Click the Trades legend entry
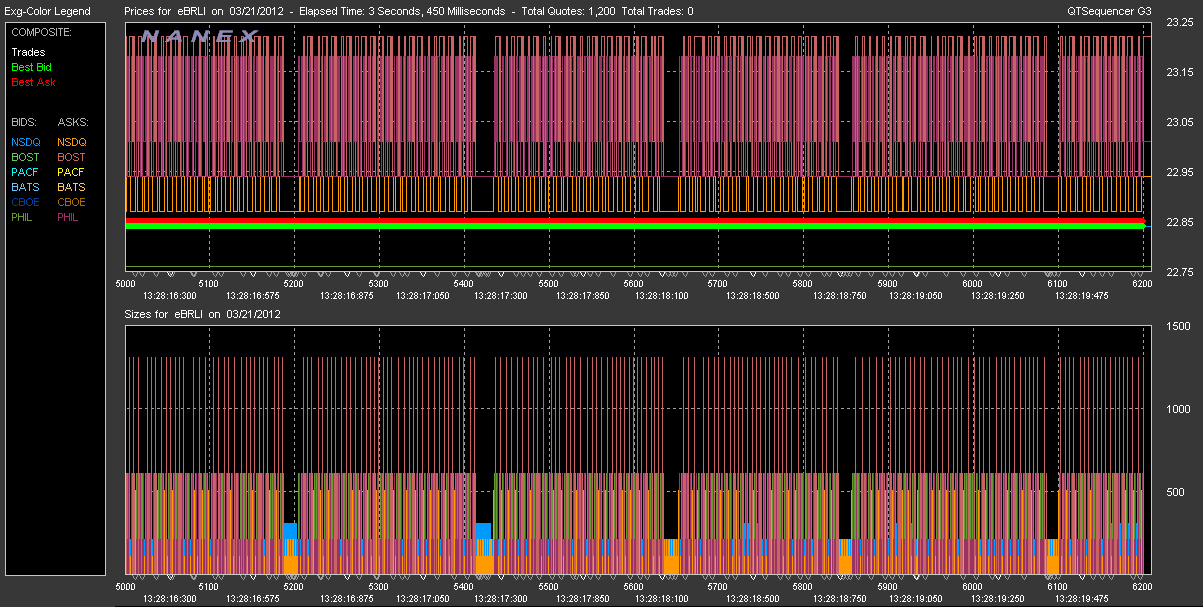The width and height of the screenshot is (1203, 607). point(27,52)
